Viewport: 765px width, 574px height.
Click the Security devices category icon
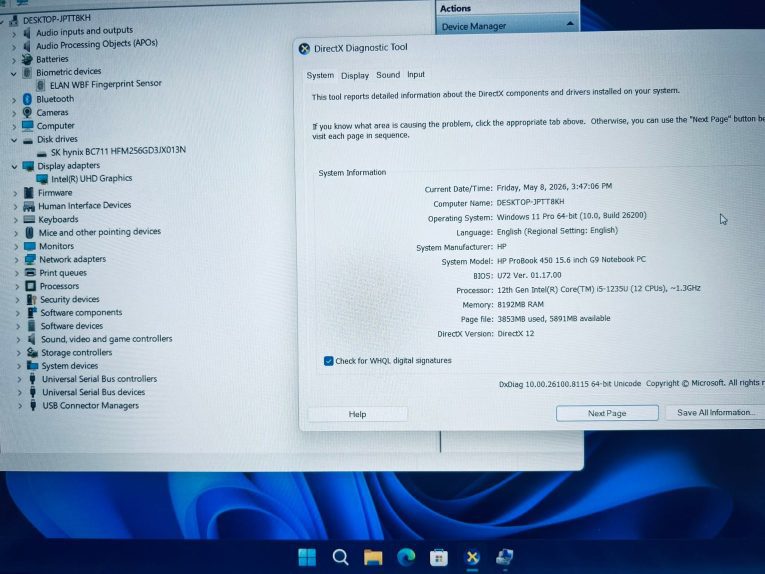point(32,299)
